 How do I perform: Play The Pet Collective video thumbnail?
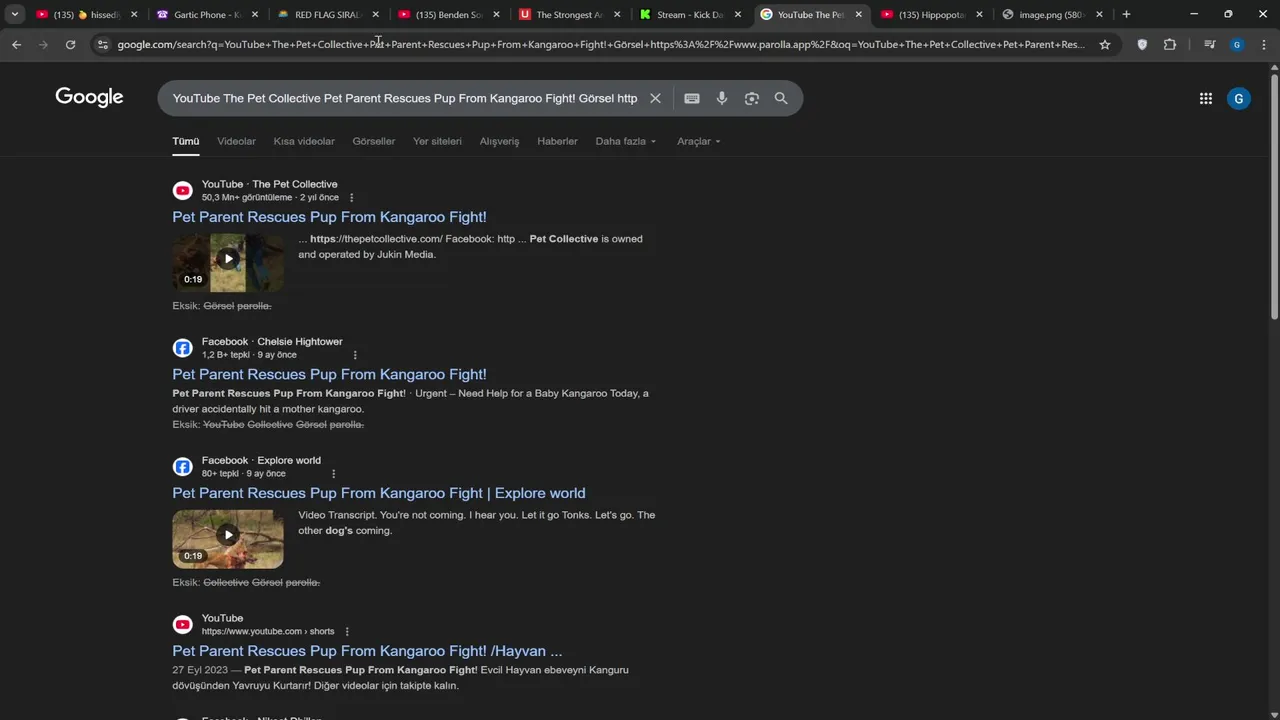[x=228, y=262]
